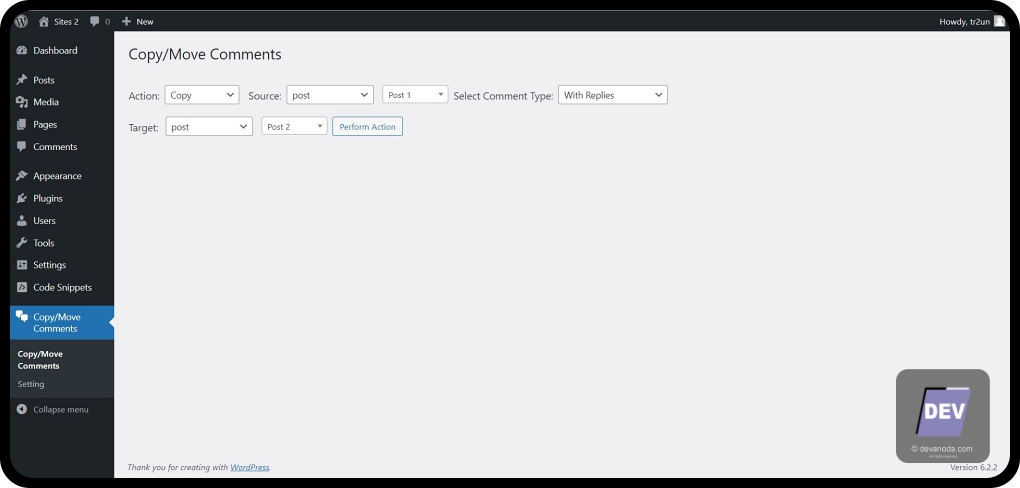Click the Copy/Move Comments page heading
The height and width of the screenshot is (488, 1020).
pos(205,54)
